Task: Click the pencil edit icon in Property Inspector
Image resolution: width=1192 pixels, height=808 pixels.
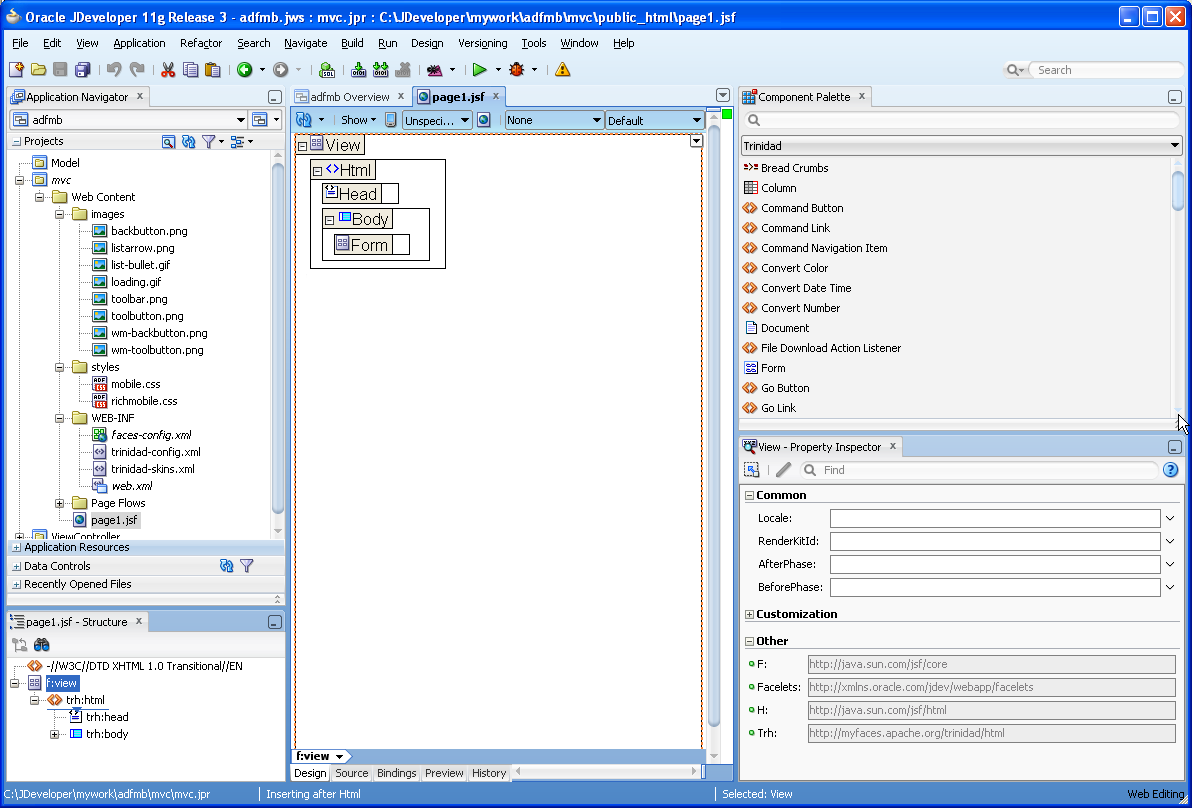Action: click(x=783, y=470)
